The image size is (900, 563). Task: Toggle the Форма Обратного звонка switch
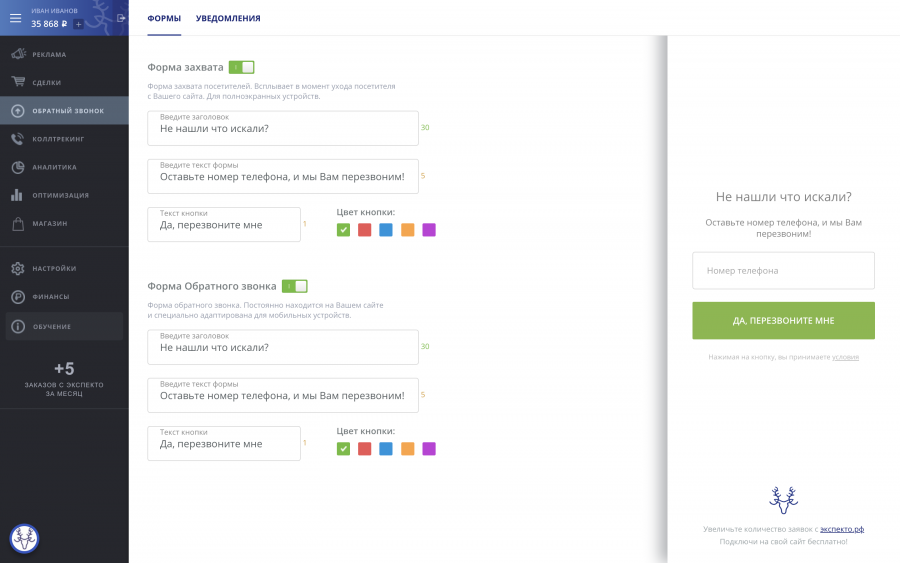click(x=294, y=286)
